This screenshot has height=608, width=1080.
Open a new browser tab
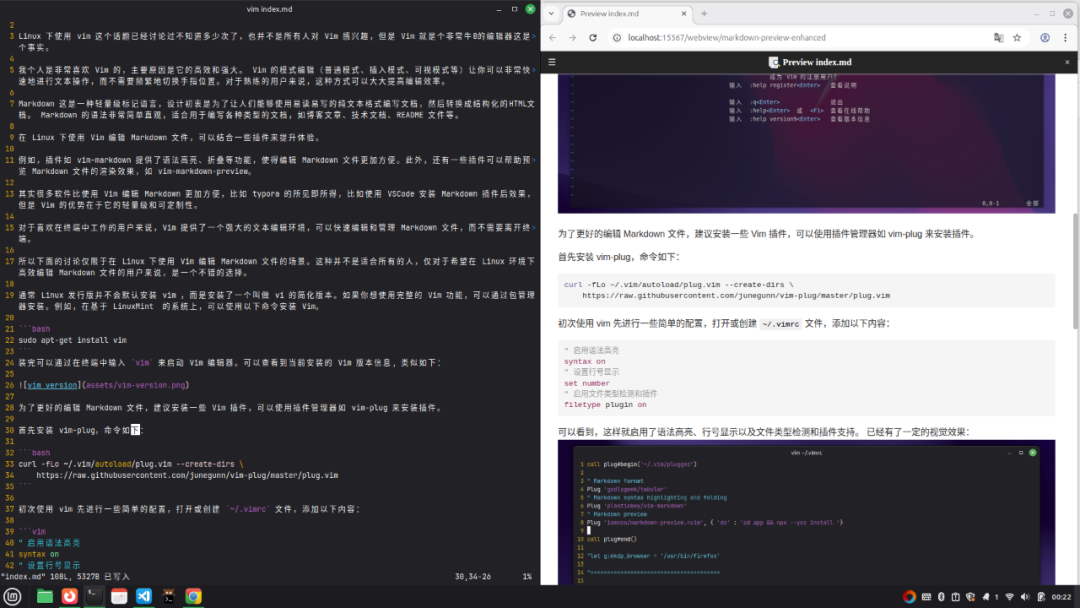[x=704, y=14]
